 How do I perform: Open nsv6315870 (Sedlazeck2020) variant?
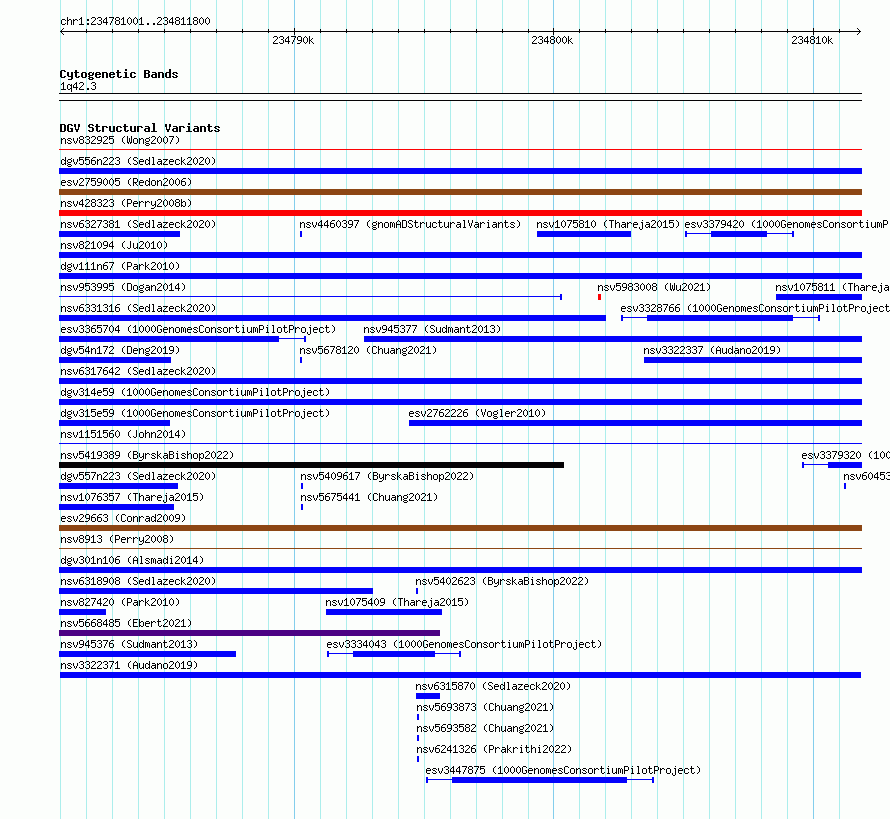427,696
